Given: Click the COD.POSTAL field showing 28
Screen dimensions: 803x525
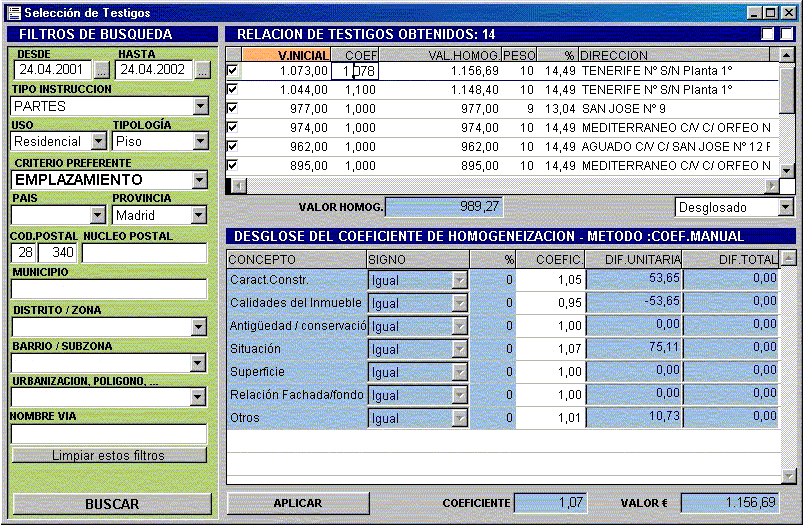Looking at the screenshot, I should click(x=24, y=253).
